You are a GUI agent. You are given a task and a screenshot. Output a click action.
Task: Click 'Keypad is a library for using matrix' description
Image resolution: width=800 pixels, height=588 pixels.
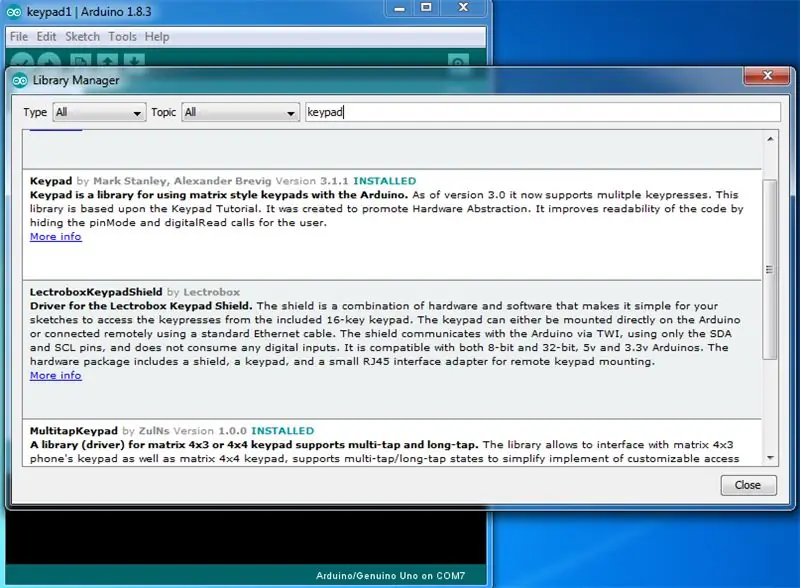tap(219, 195)
